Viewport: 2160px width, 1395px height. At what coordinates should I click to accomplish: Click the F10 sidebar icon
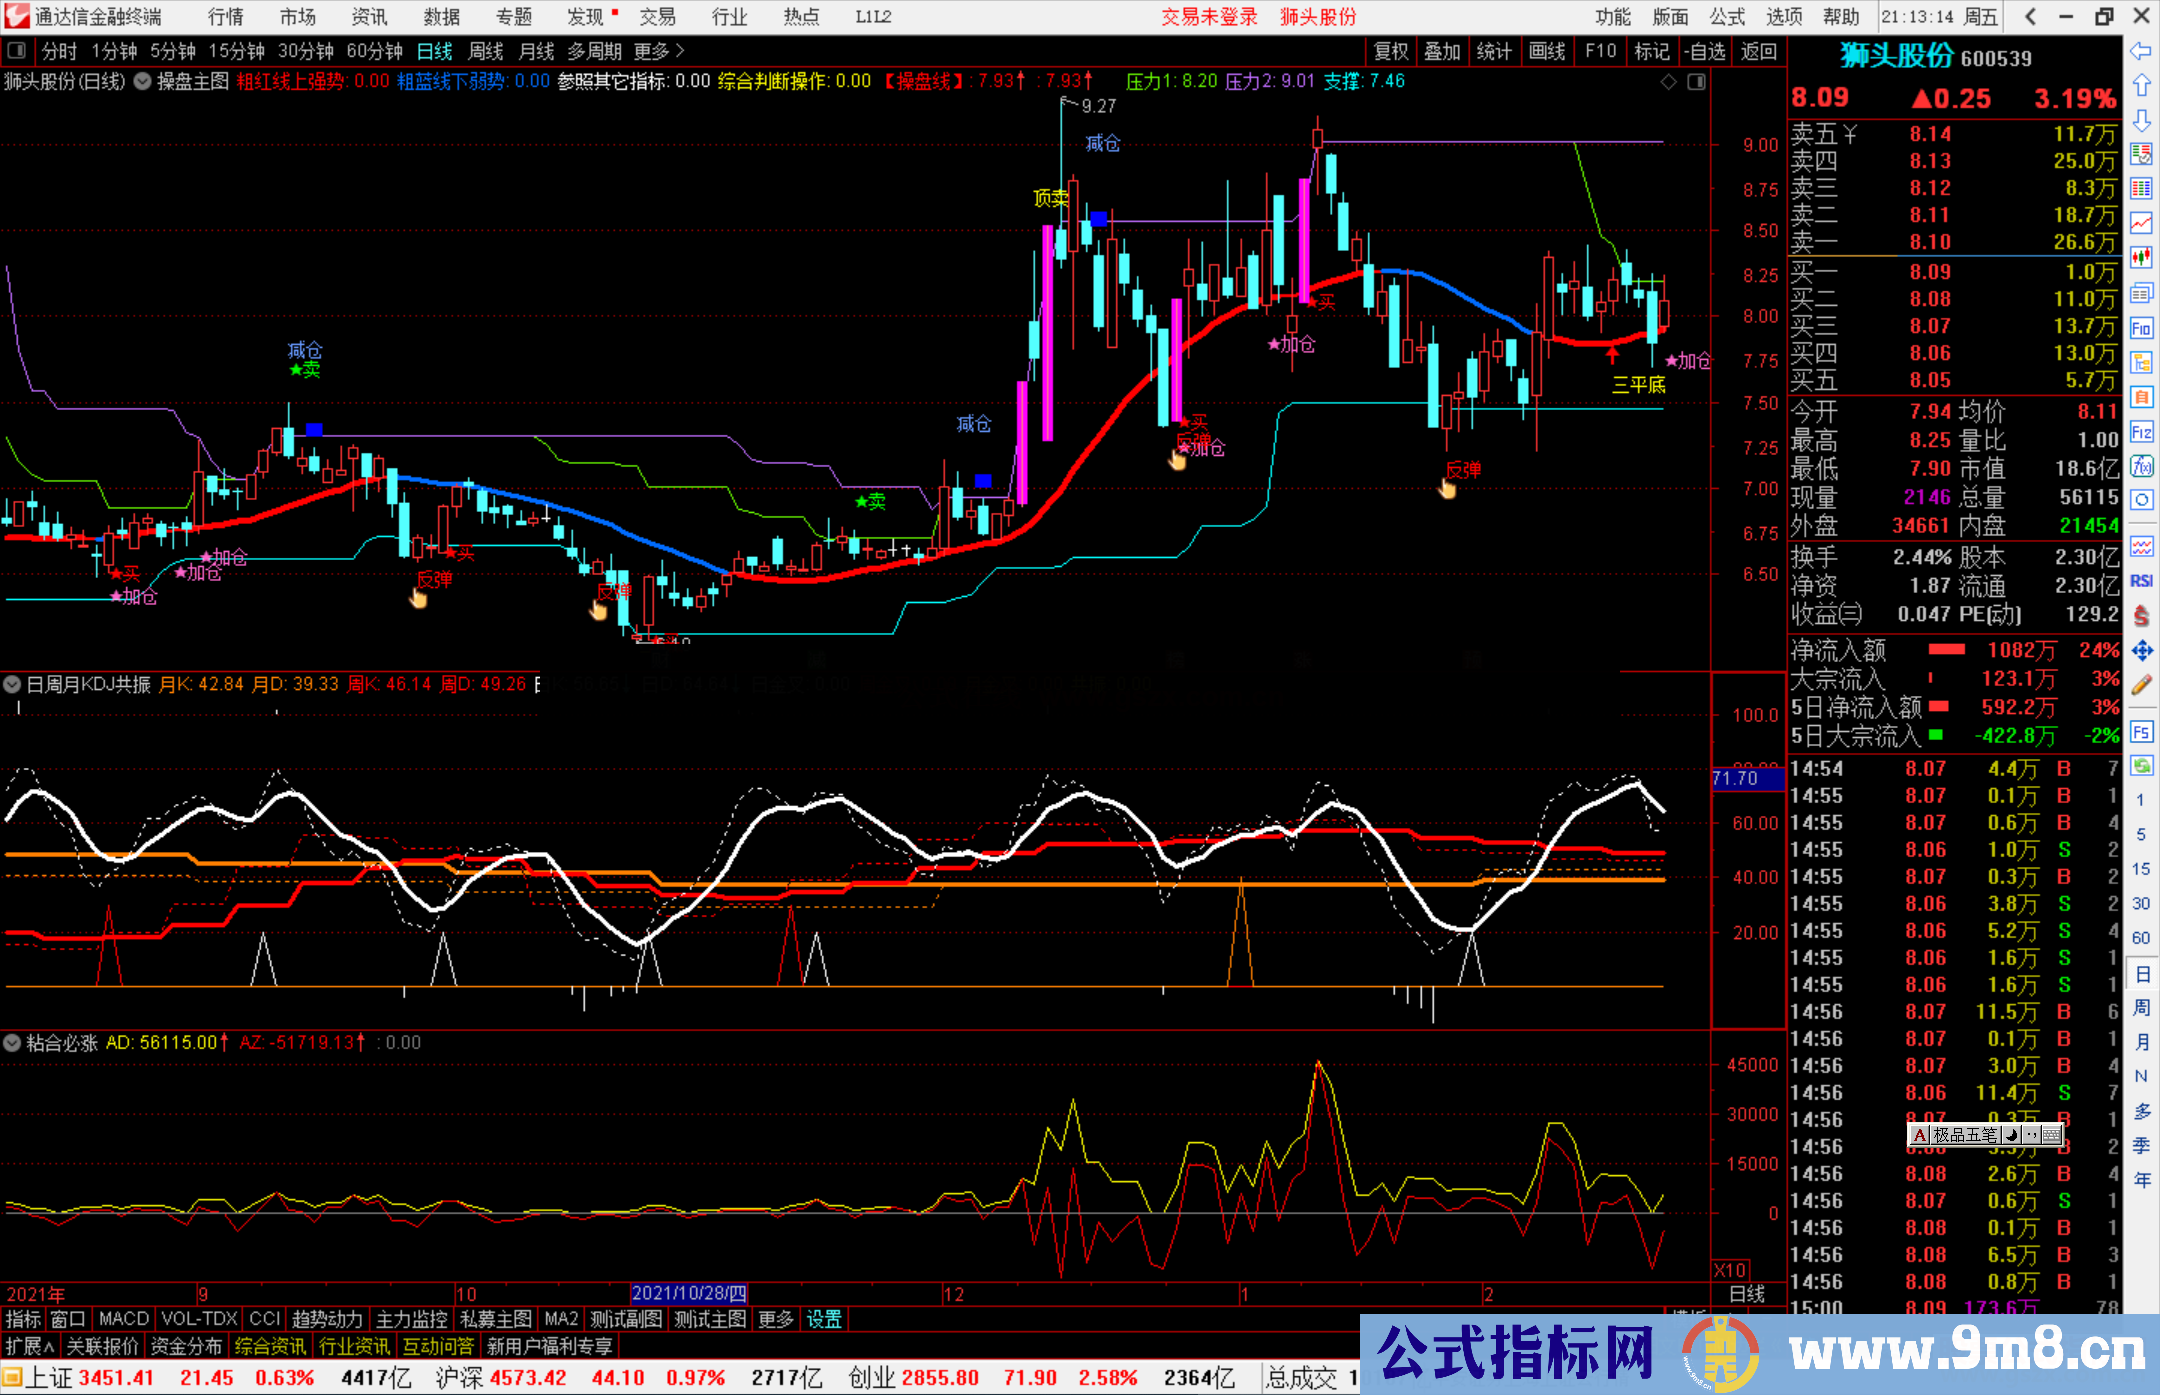tap(2141, 328)
